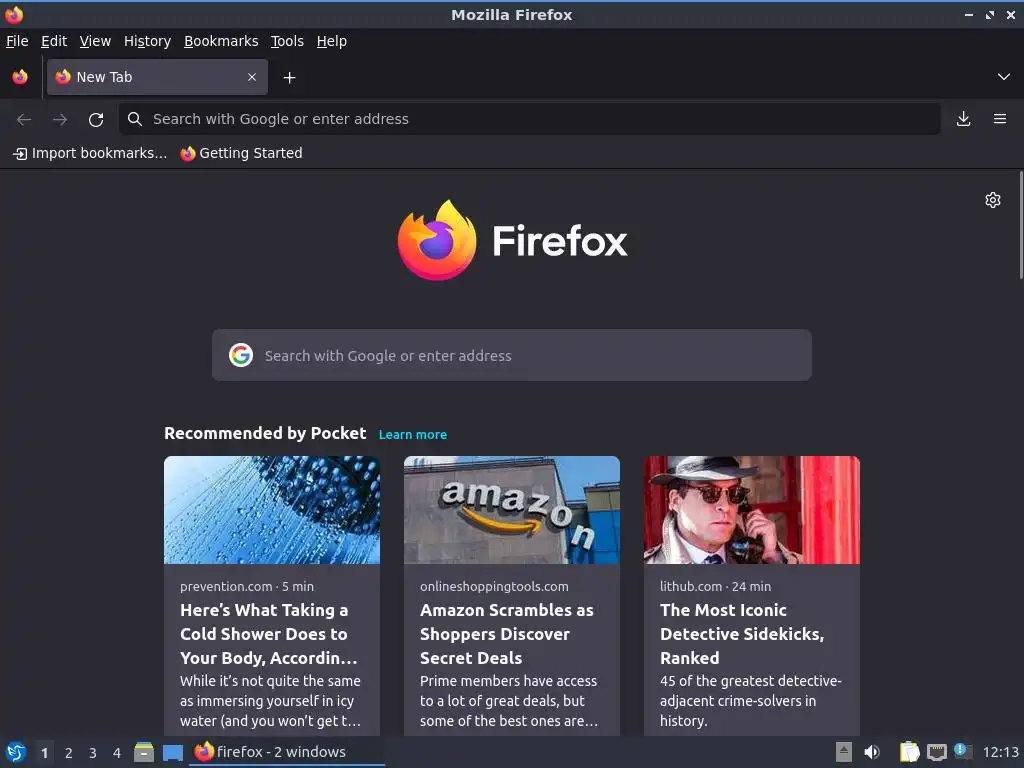Maximize the Mozilla Firefox window
This screenshot has width=1024, height=768.
click(990, 14)
